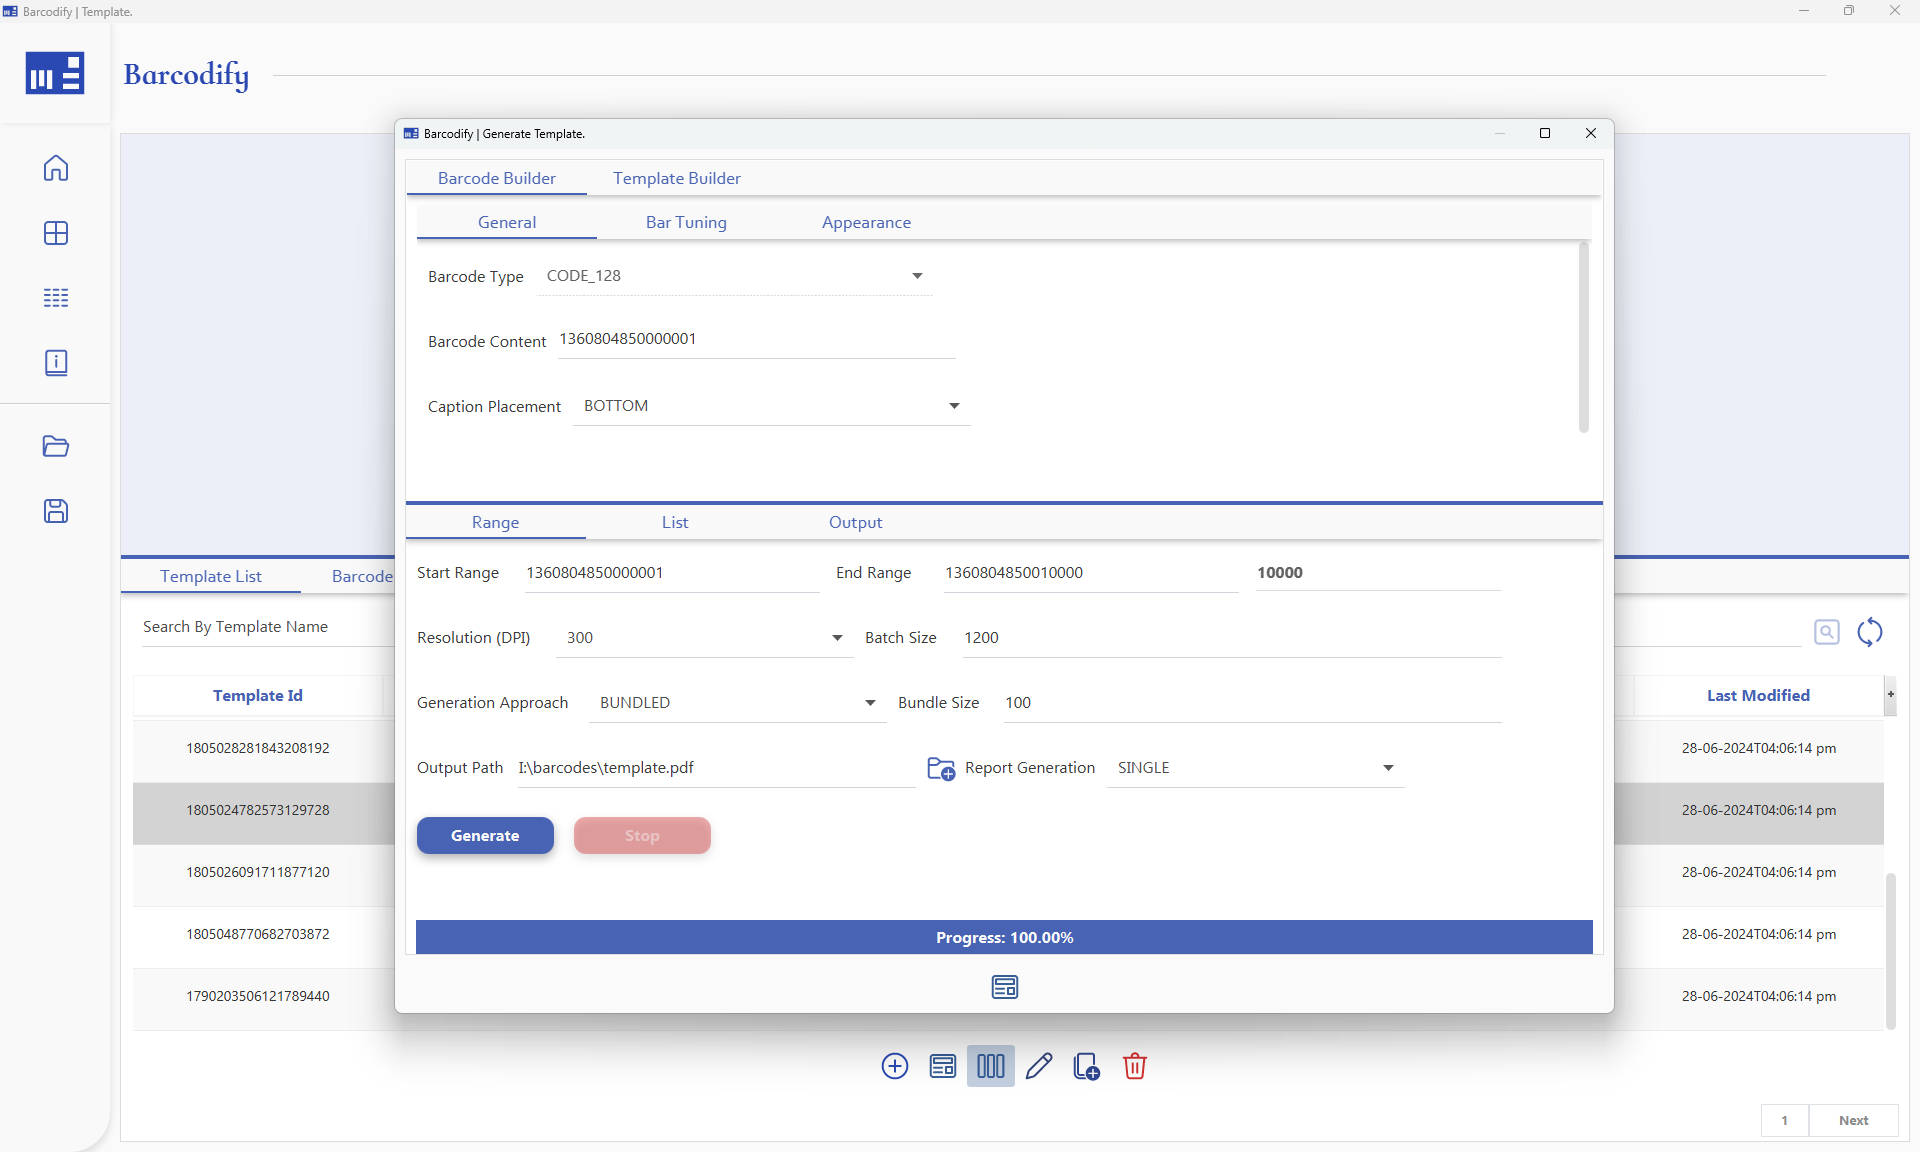Open the Home sidebar icon
This screenshot has width=1920, height=1152.
point(56,168)
